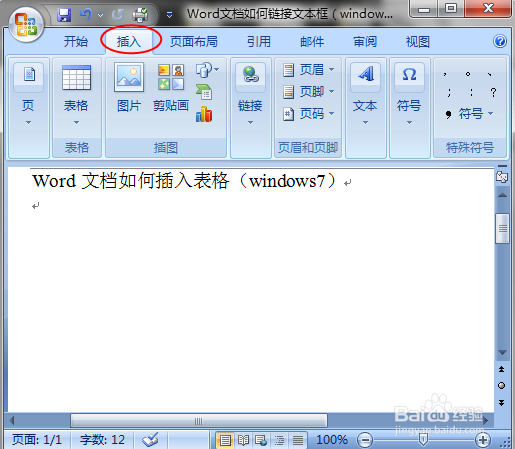Select the 插入 tab

pos(129,42)
